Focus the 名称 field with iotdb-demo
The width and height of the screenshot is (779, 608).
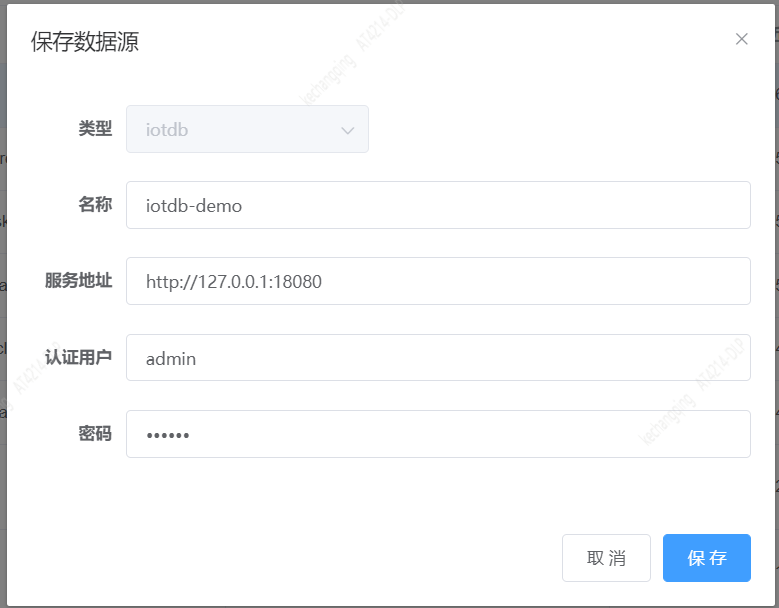(x=438, y=205)
